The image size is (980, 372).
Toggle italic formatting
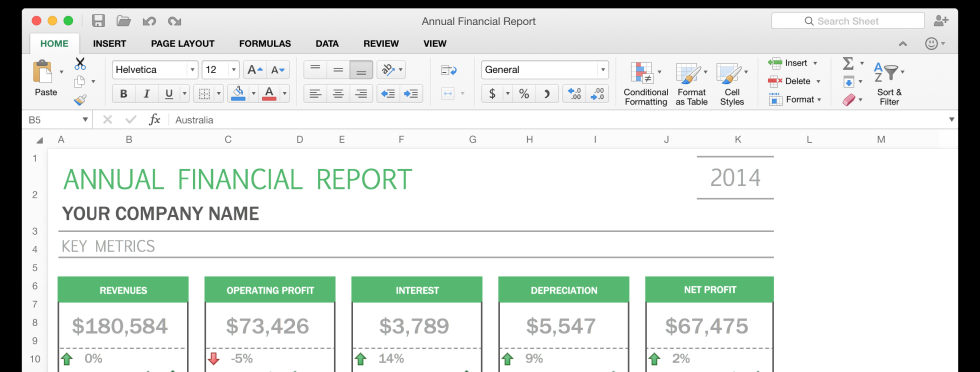point(146,94)
